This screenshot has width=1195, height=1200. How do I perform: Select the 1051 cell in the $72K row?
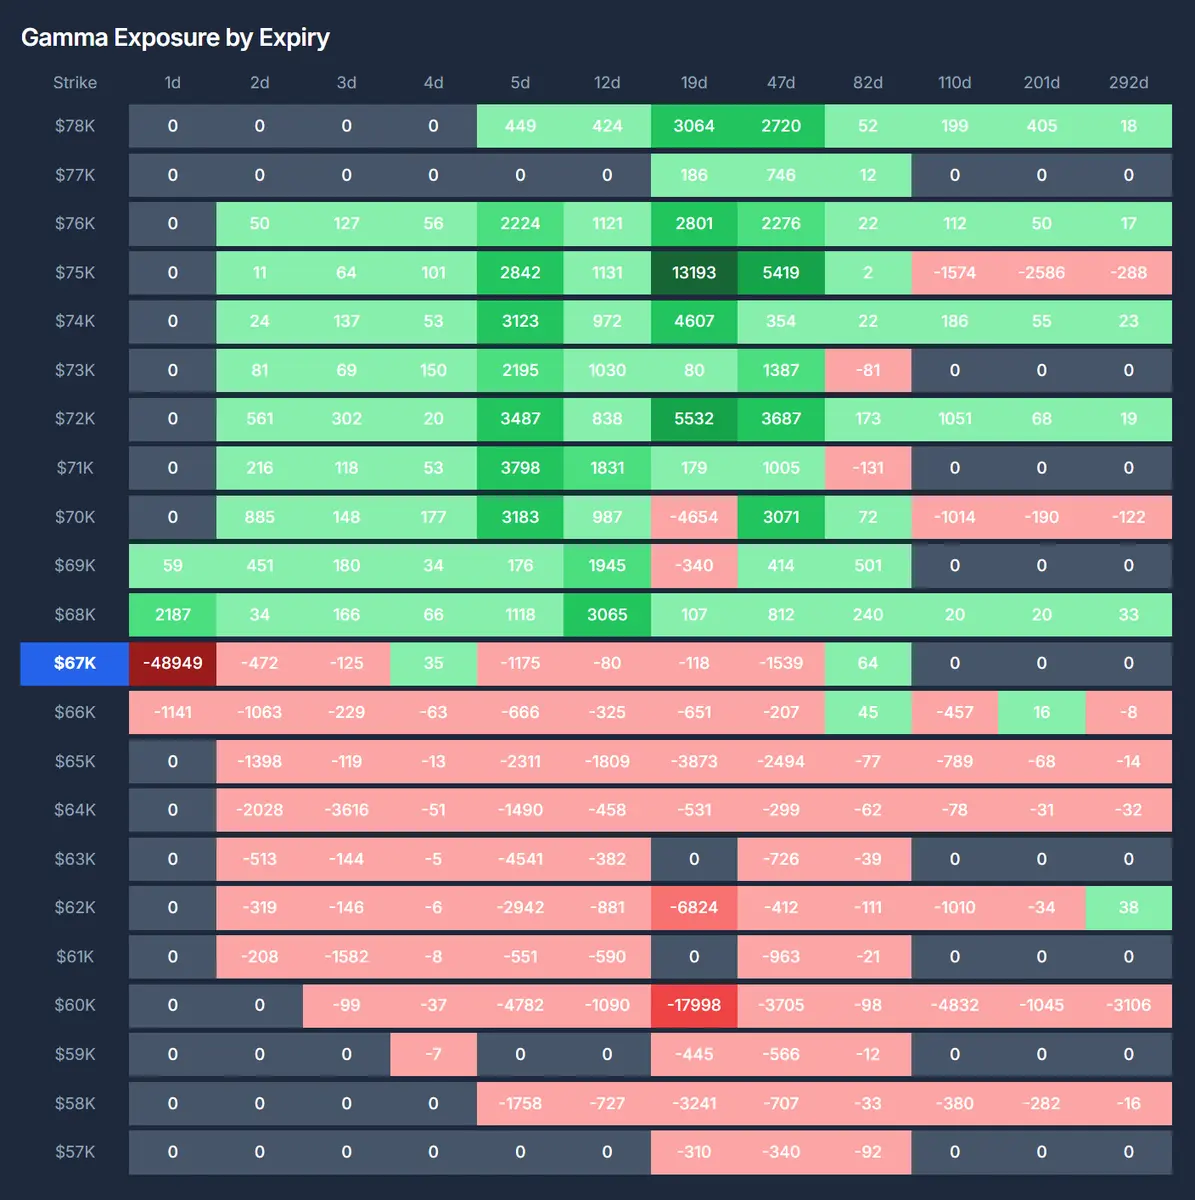955,419
